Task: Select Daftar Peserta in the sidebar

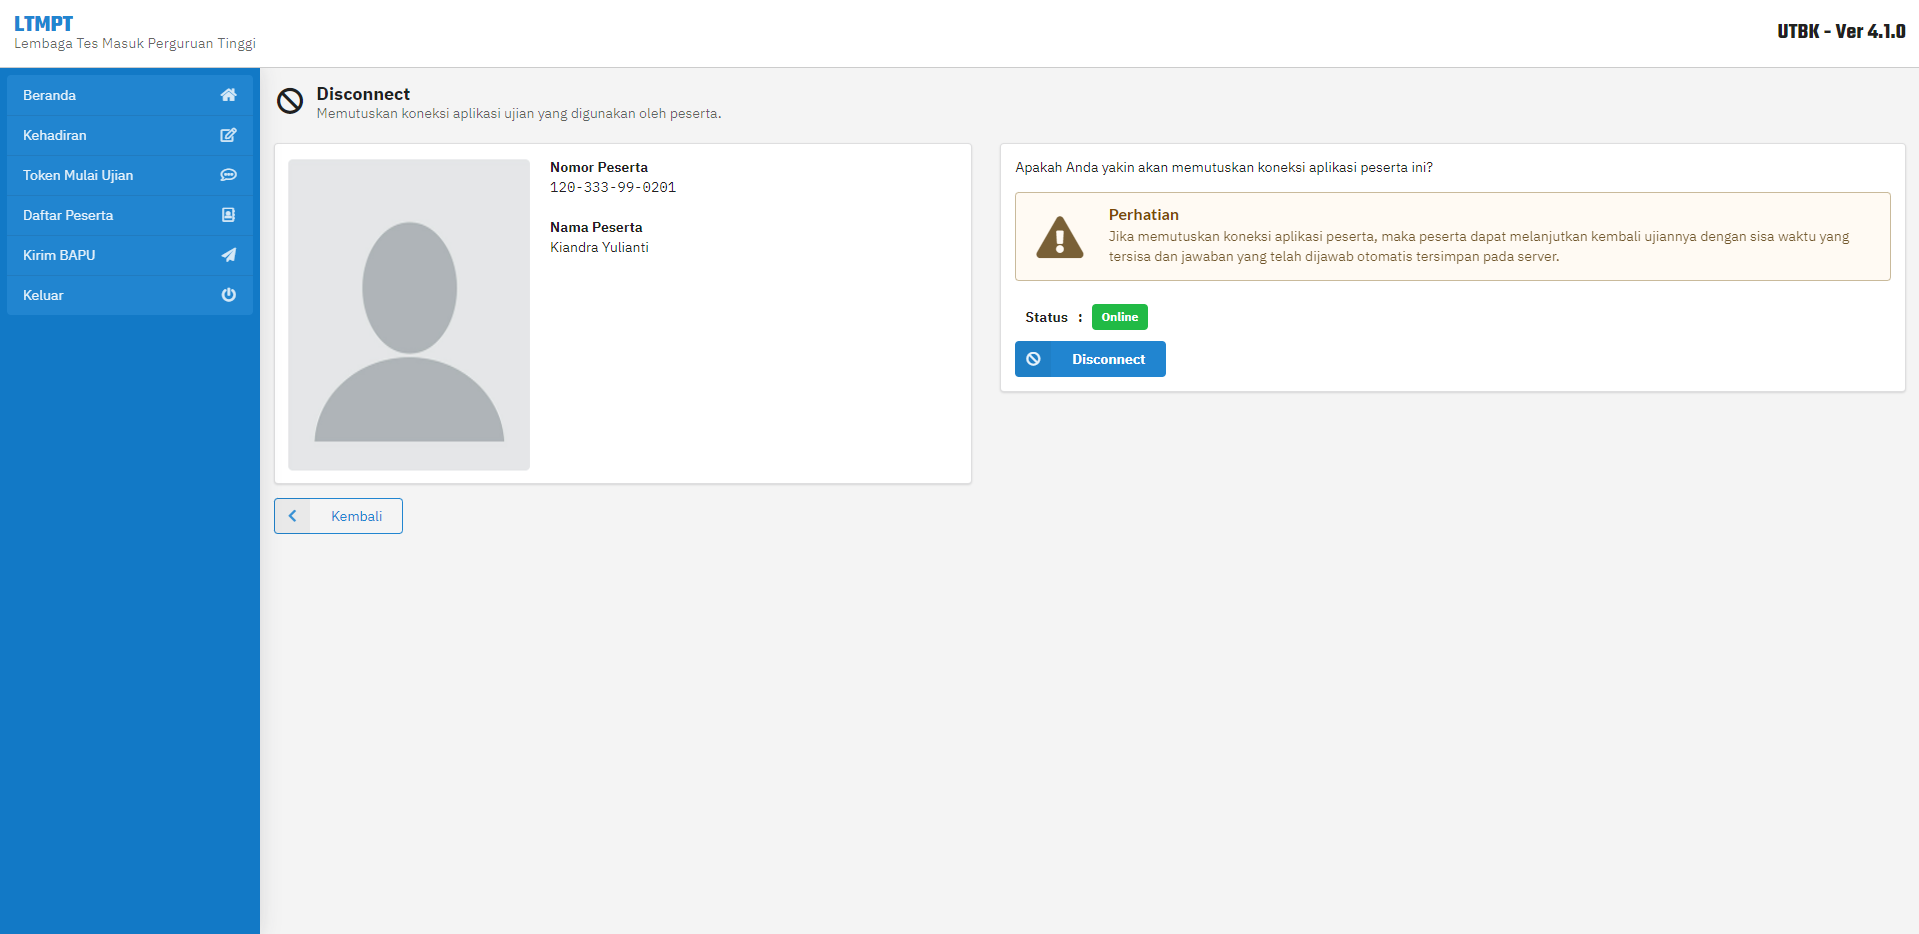Action: coord(130,215)
